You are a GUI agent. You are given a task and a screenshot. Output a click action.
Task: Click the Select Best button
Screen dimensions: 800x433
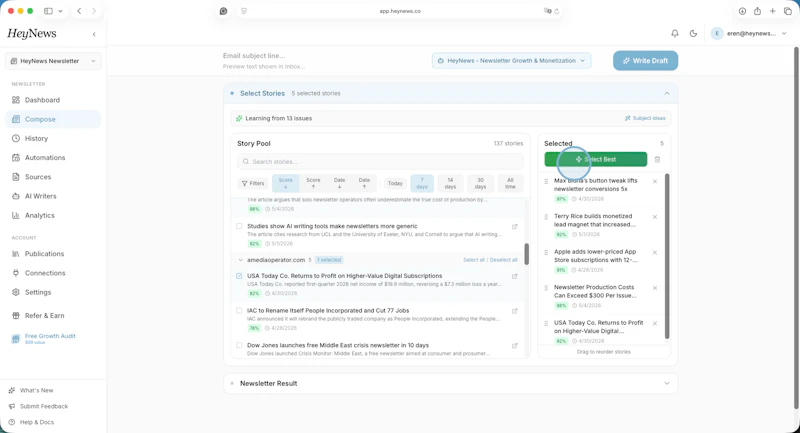pos(595,159)
